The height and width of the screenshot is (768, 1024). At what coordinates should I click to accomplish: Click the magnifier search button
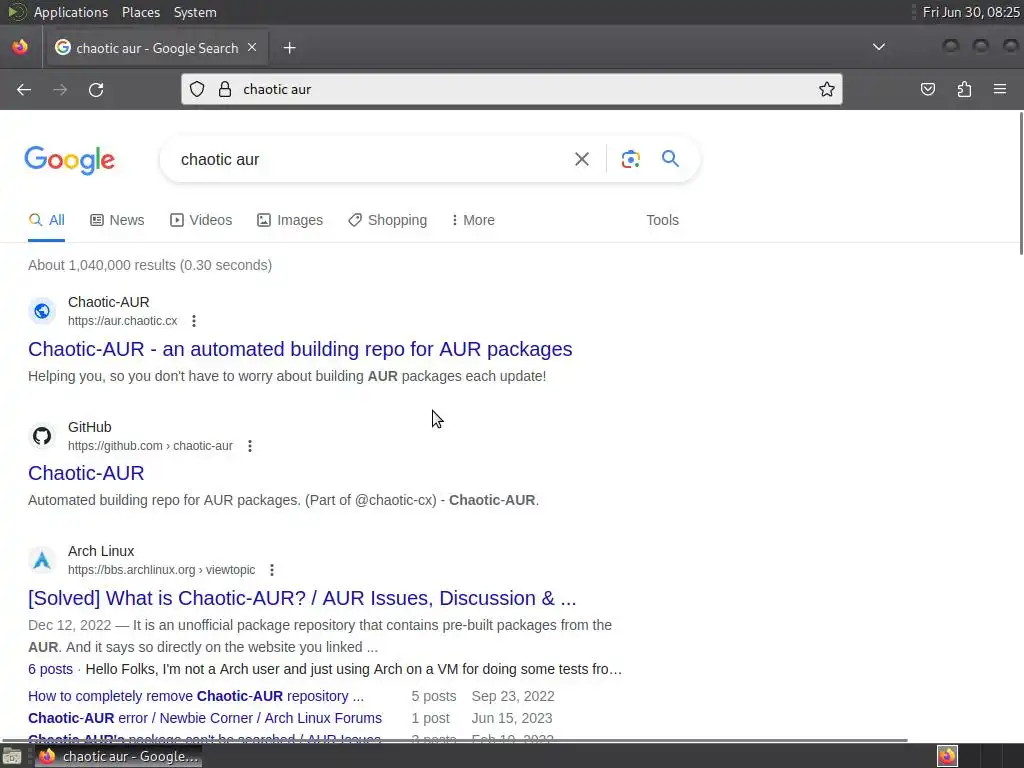[x=670, y=159]
